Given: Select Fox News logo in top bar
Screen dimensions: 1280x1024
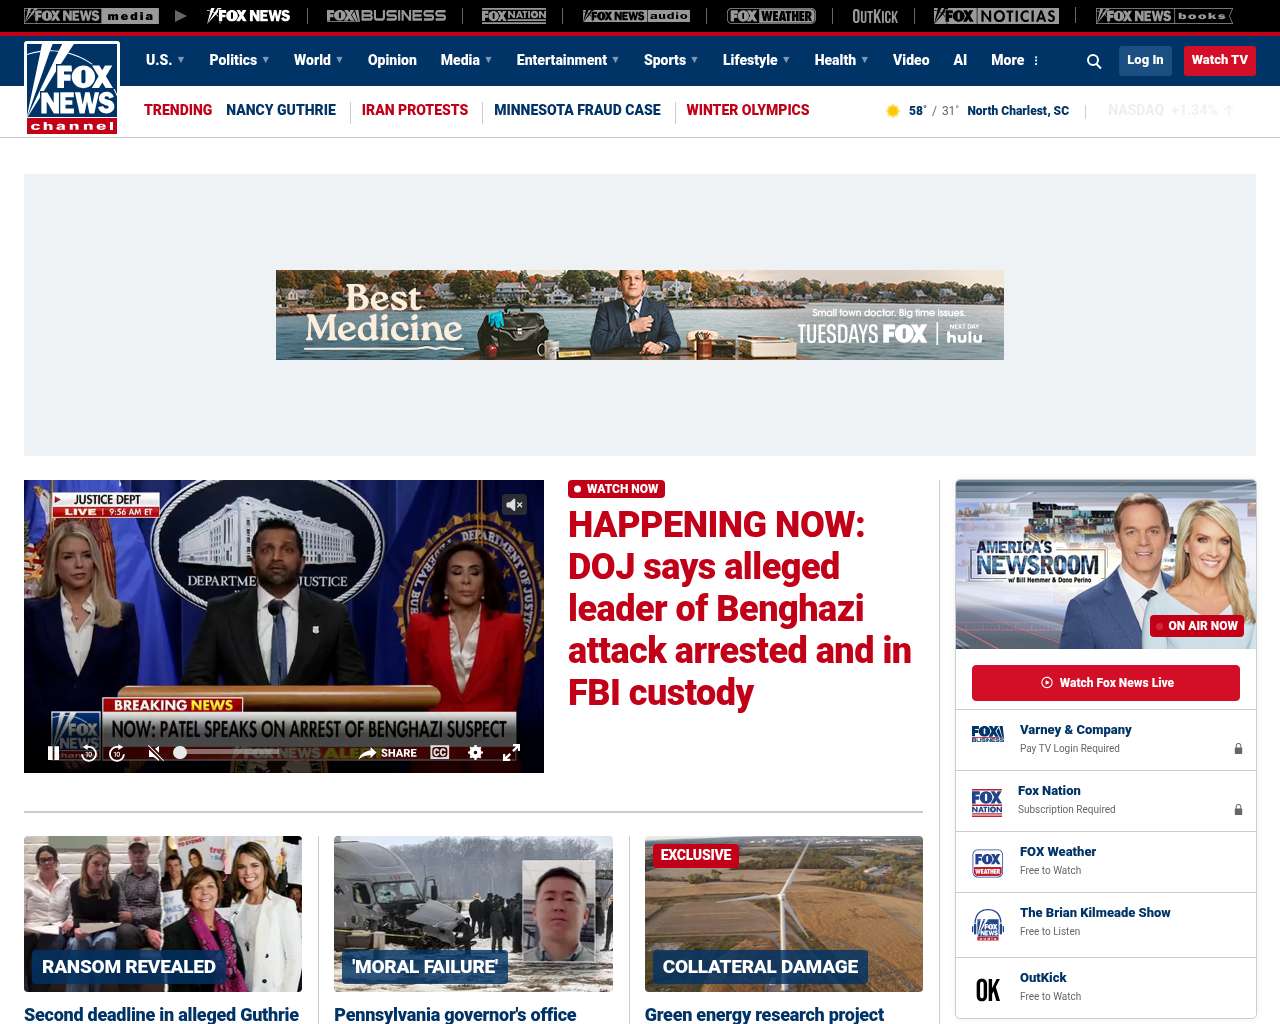Looking at the screenshot, I should [248, 16].
